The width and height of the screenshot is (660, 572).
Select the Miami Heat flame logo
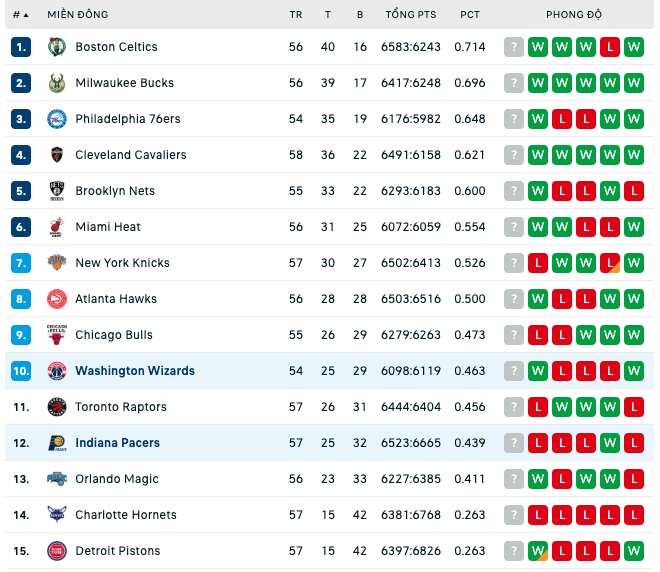point(56,227)
